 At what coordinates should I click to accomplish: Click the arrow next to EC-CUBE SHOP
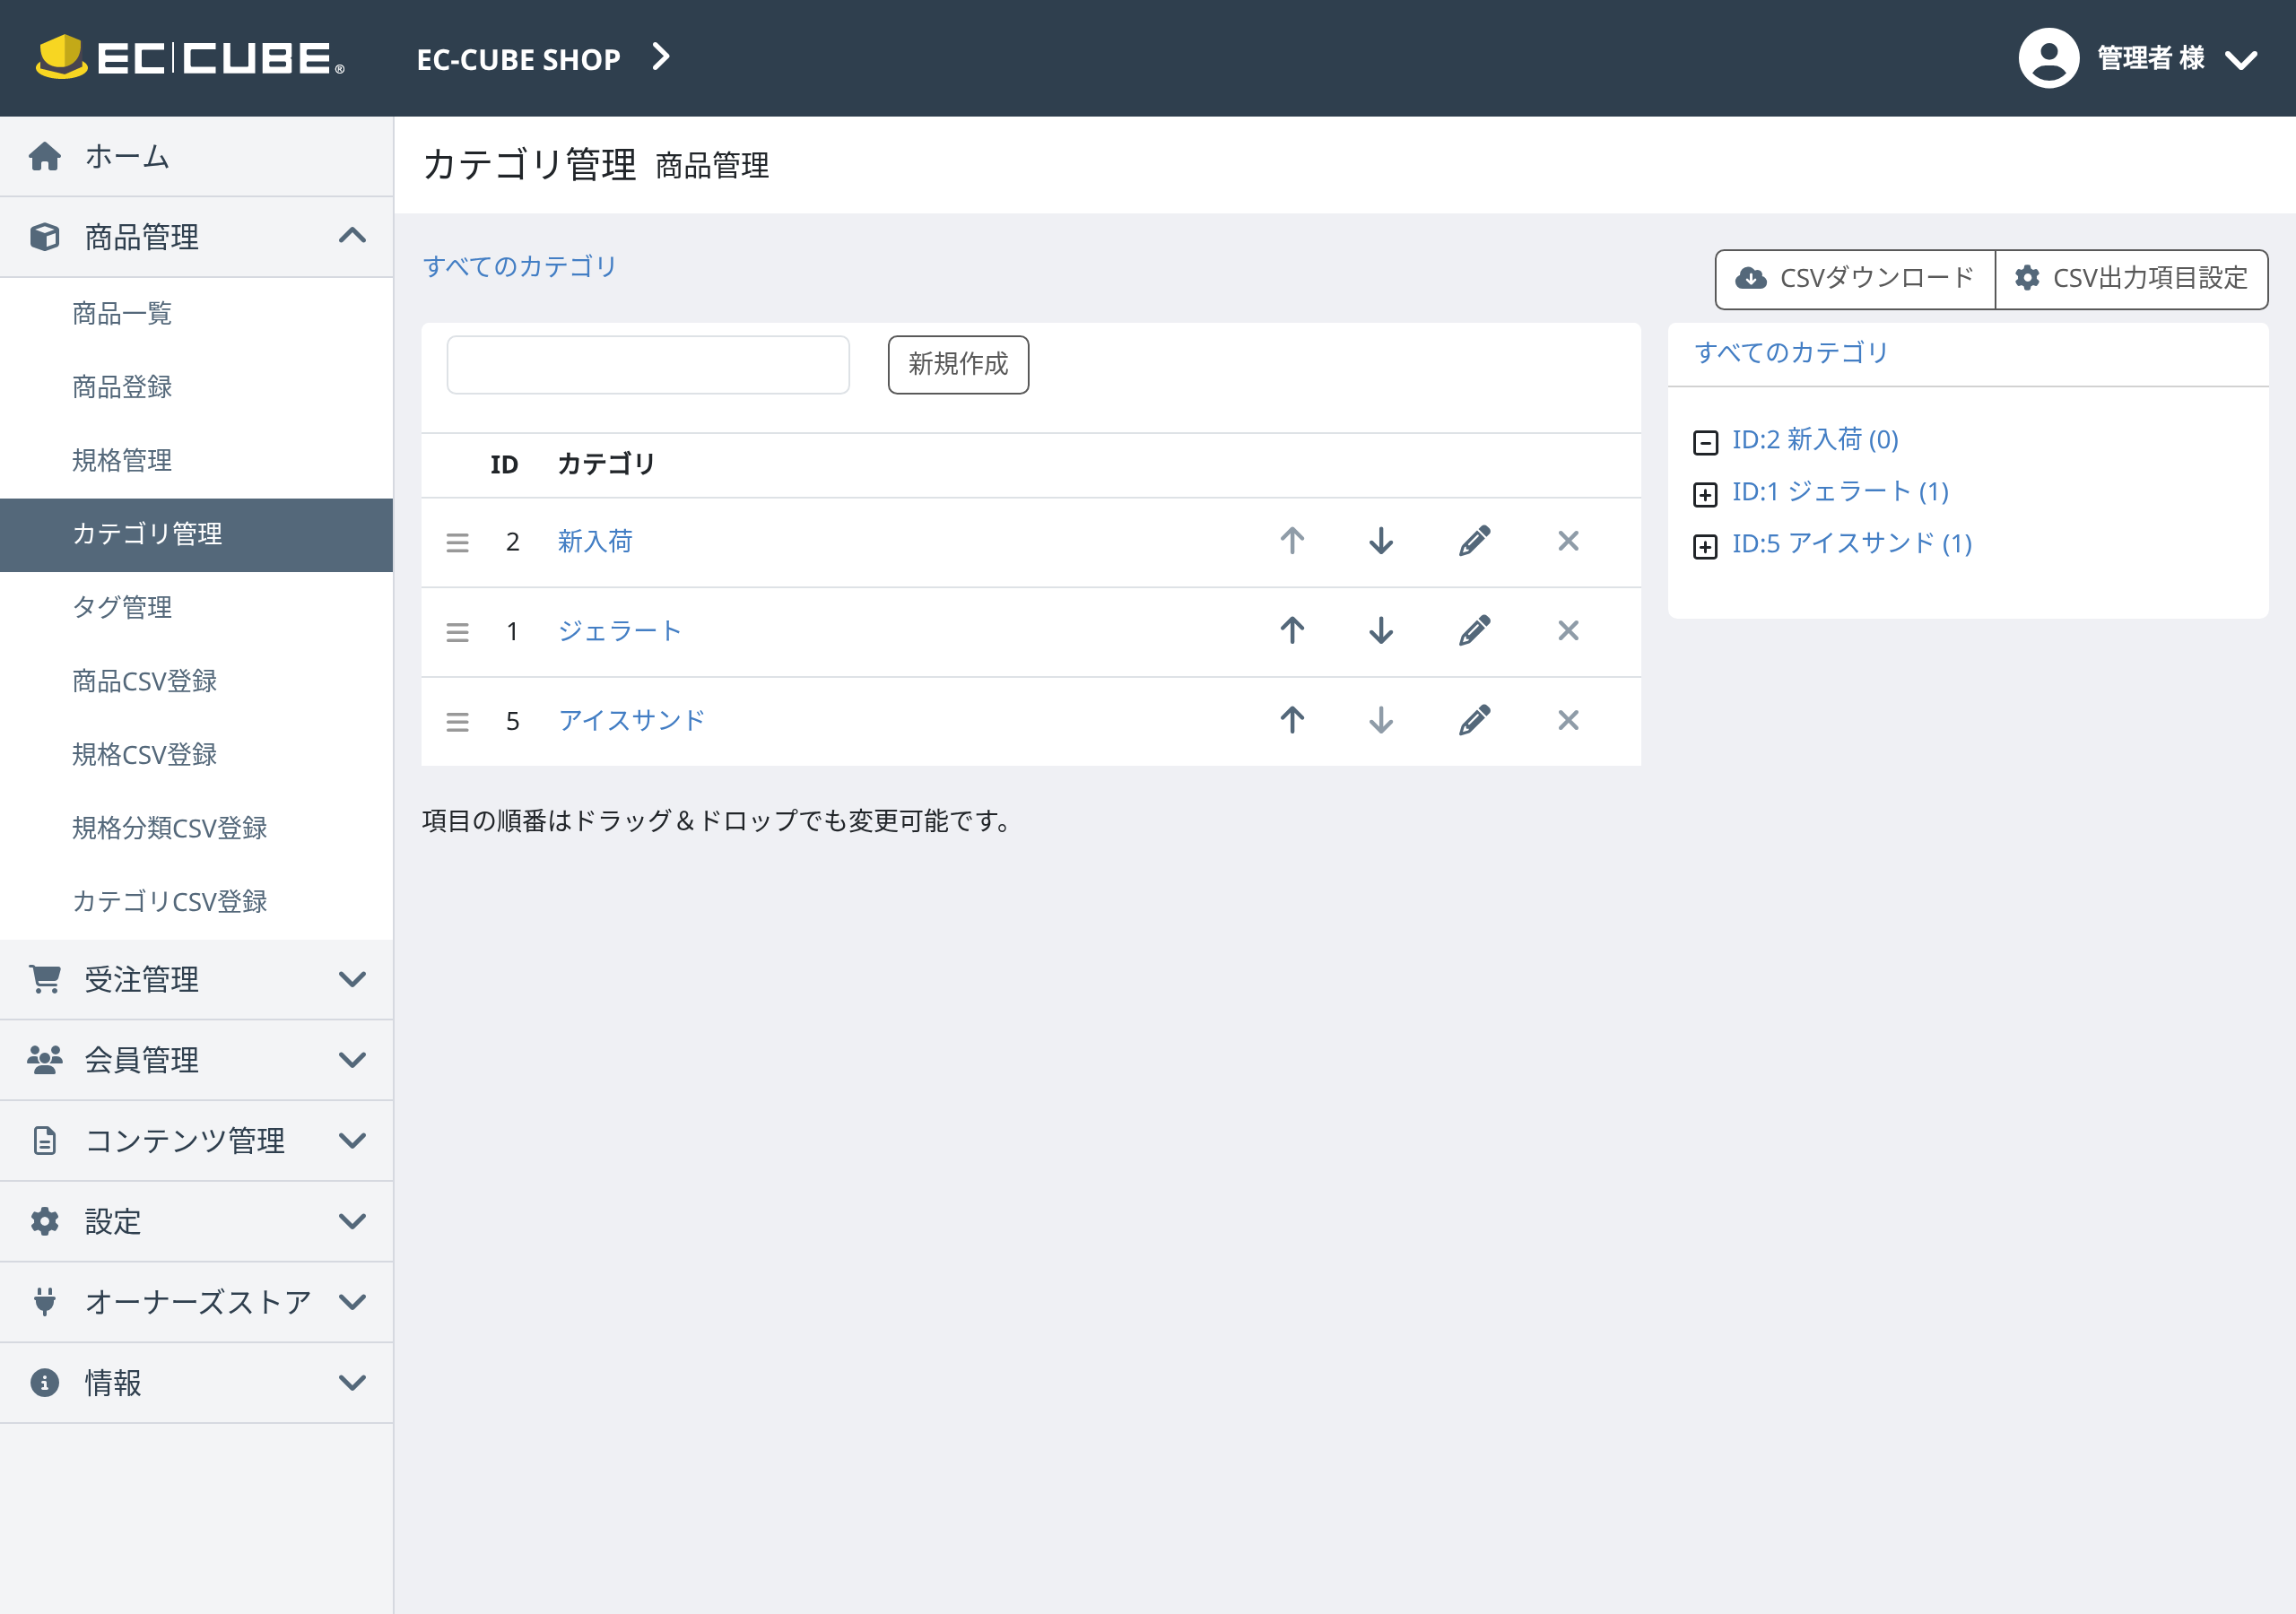pos(660,57)
